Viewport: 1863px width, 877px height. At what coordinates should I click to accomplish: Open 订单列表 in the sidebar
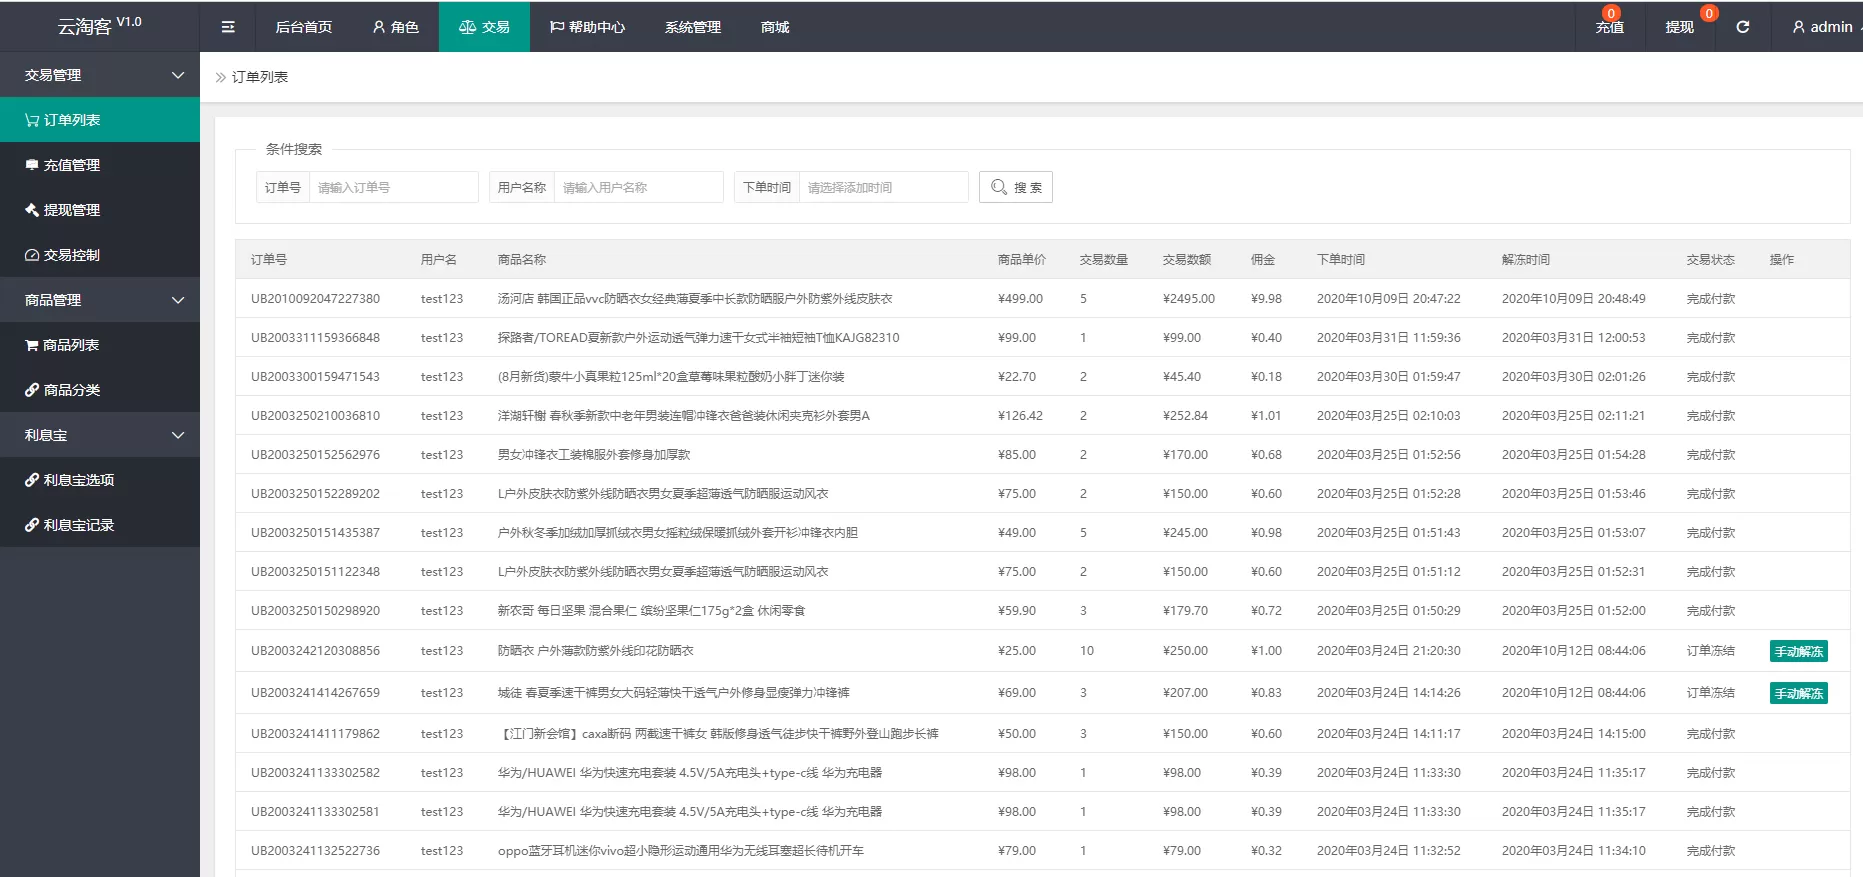click(100, 120)
